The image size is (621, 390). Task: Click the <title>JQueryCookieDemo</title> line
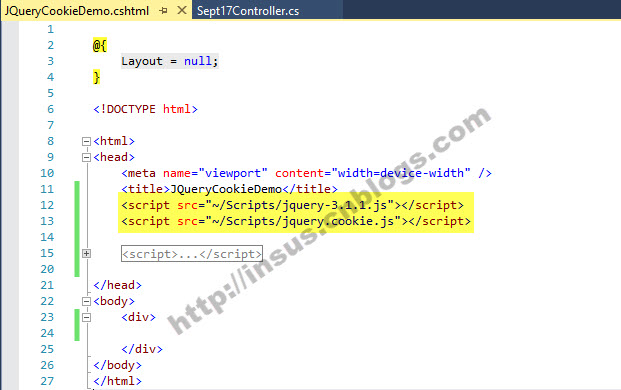[x=229, y=189]
